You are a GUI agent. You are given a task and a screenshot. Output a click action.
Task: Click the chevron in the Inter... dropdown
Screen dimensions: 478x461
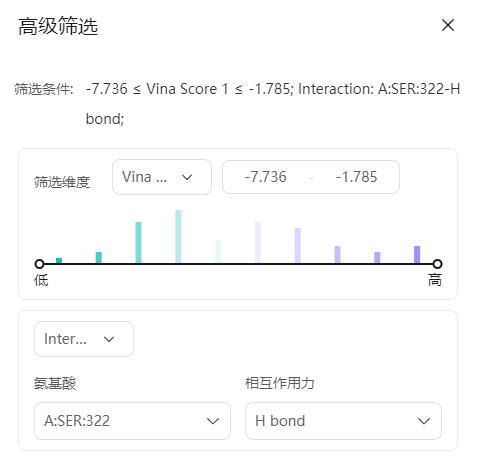pyautogui.click(x=109, y=339)
